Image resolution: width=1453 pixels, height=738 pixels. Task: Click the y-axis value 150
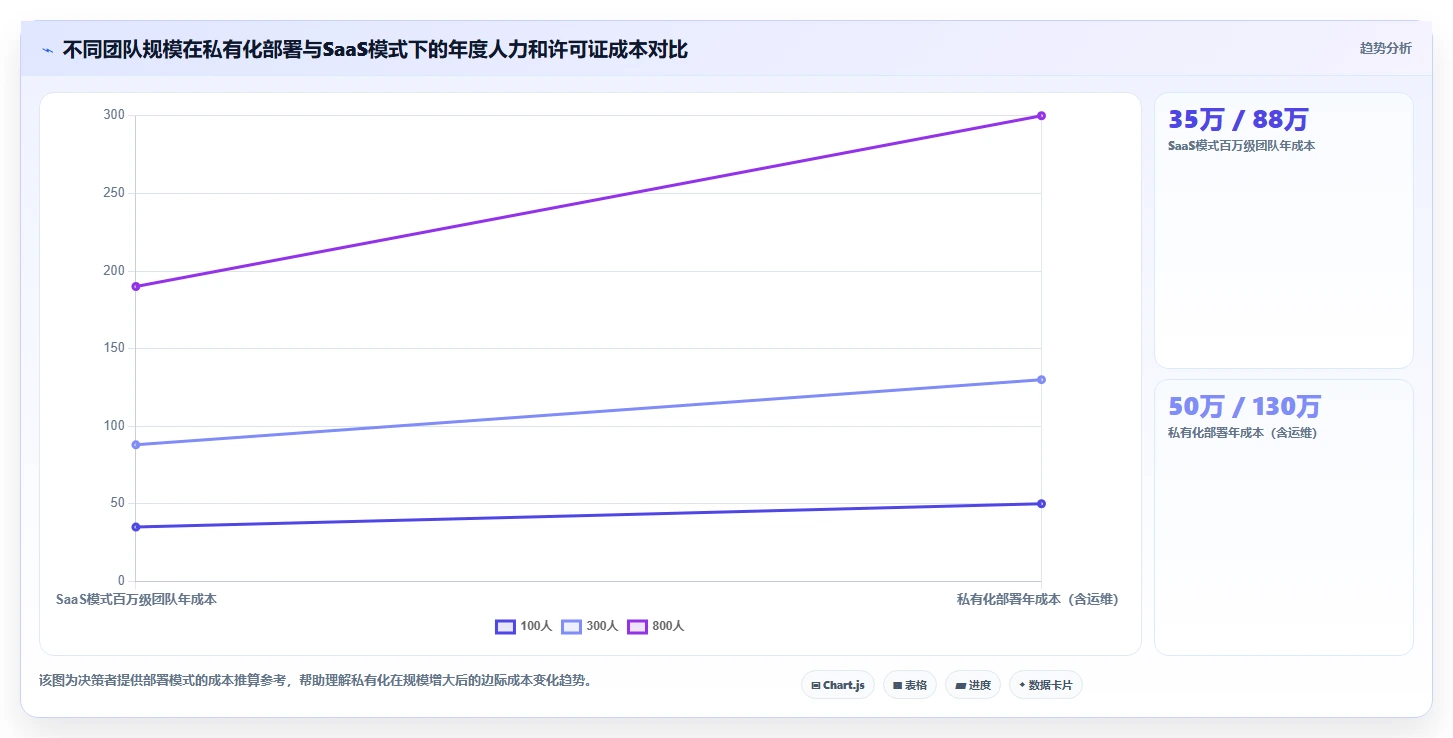point(114,348)
